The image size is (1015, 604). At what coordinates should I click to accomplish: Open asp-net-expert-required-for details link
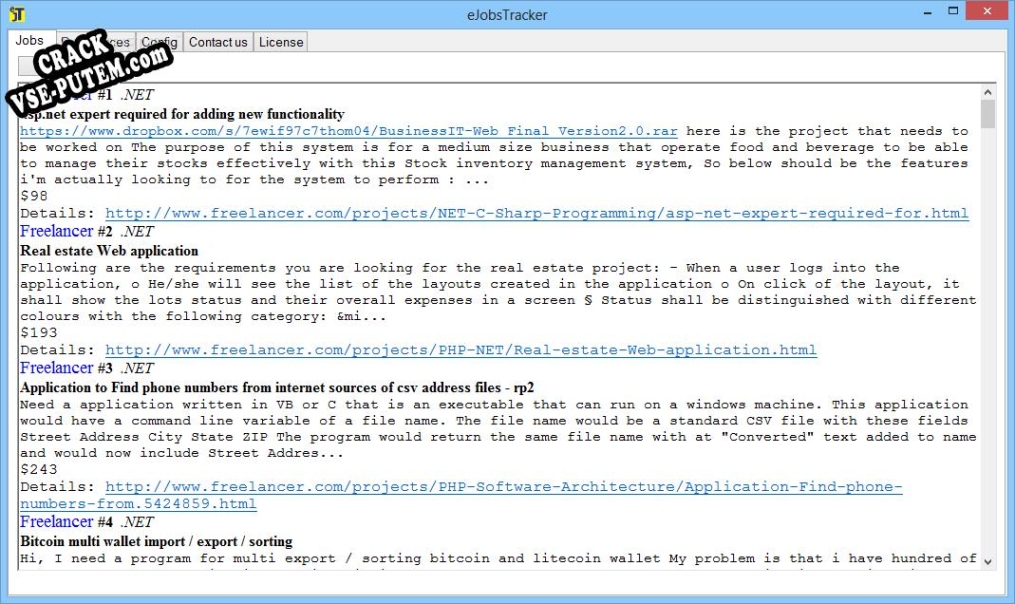pos(536,213)
